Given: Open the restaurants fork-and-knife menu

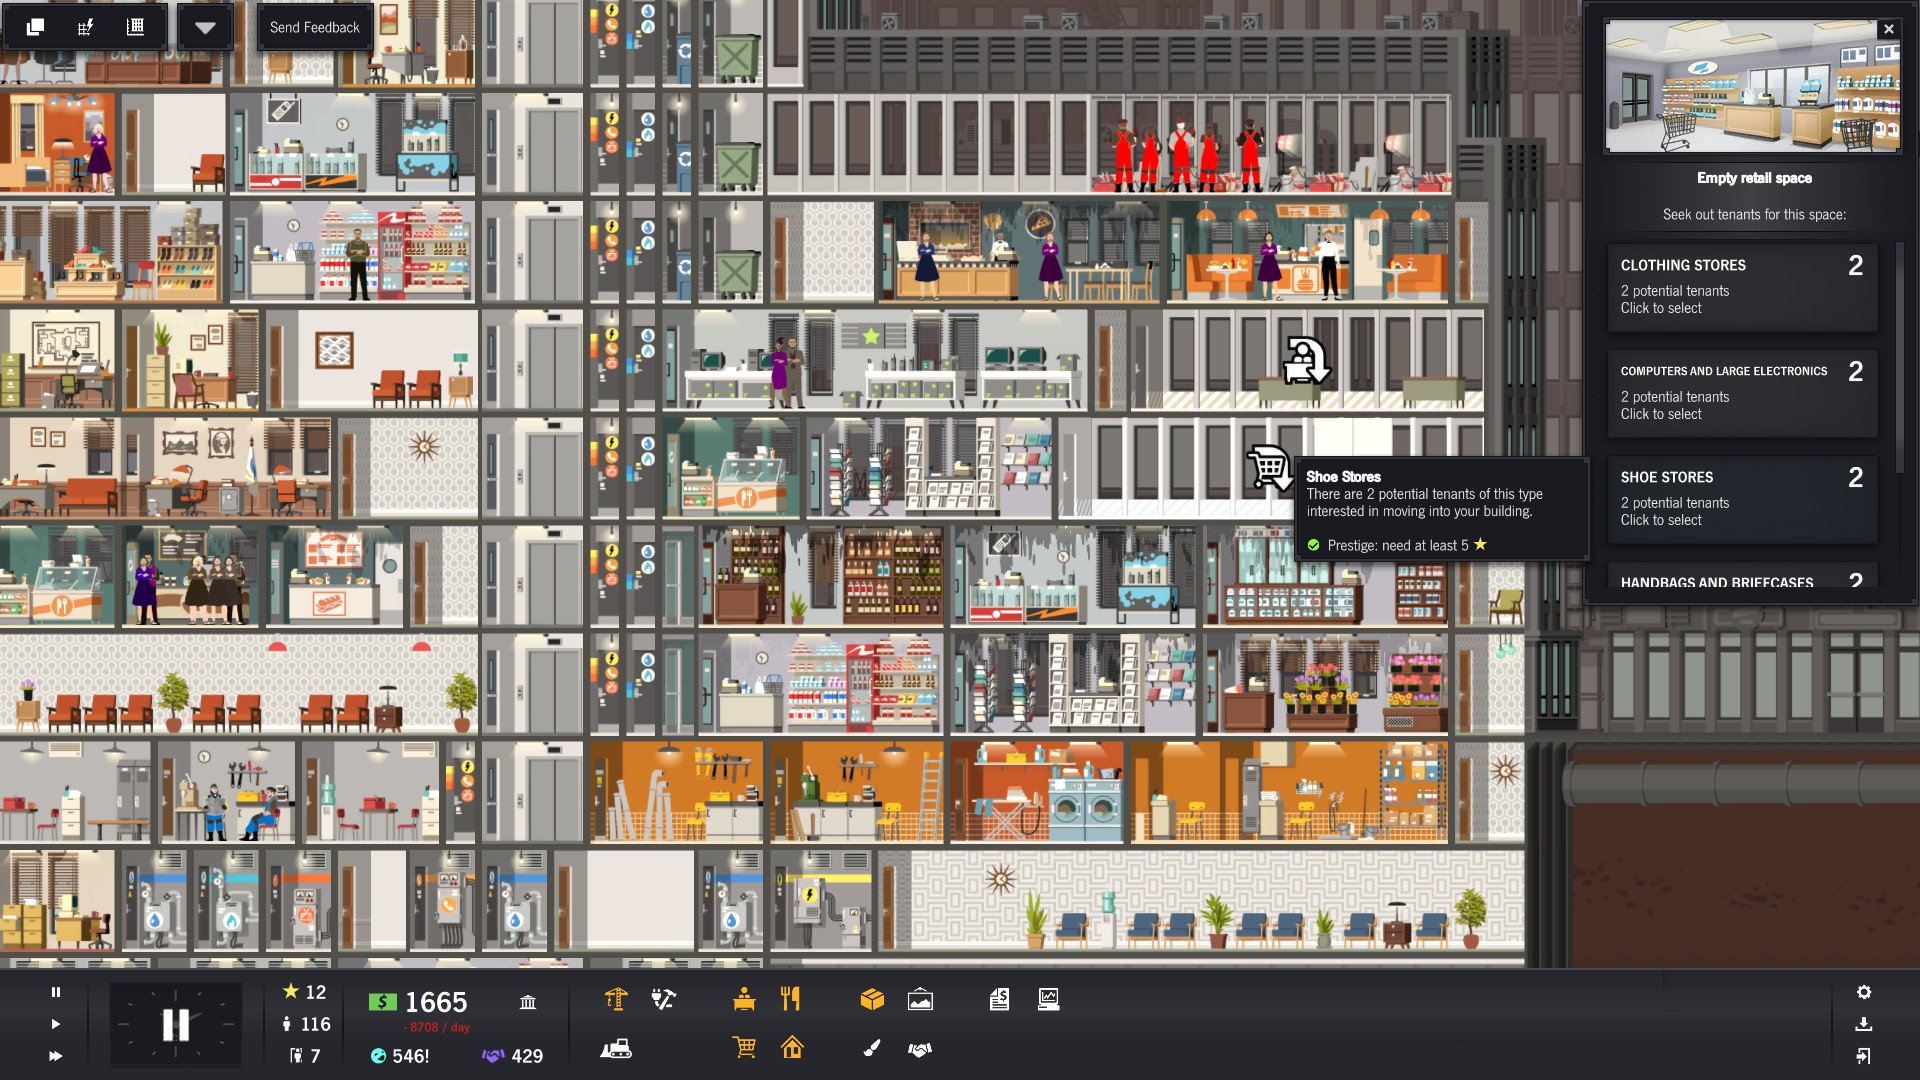Looking at the screenshot, I should click(x=791, y=998).
